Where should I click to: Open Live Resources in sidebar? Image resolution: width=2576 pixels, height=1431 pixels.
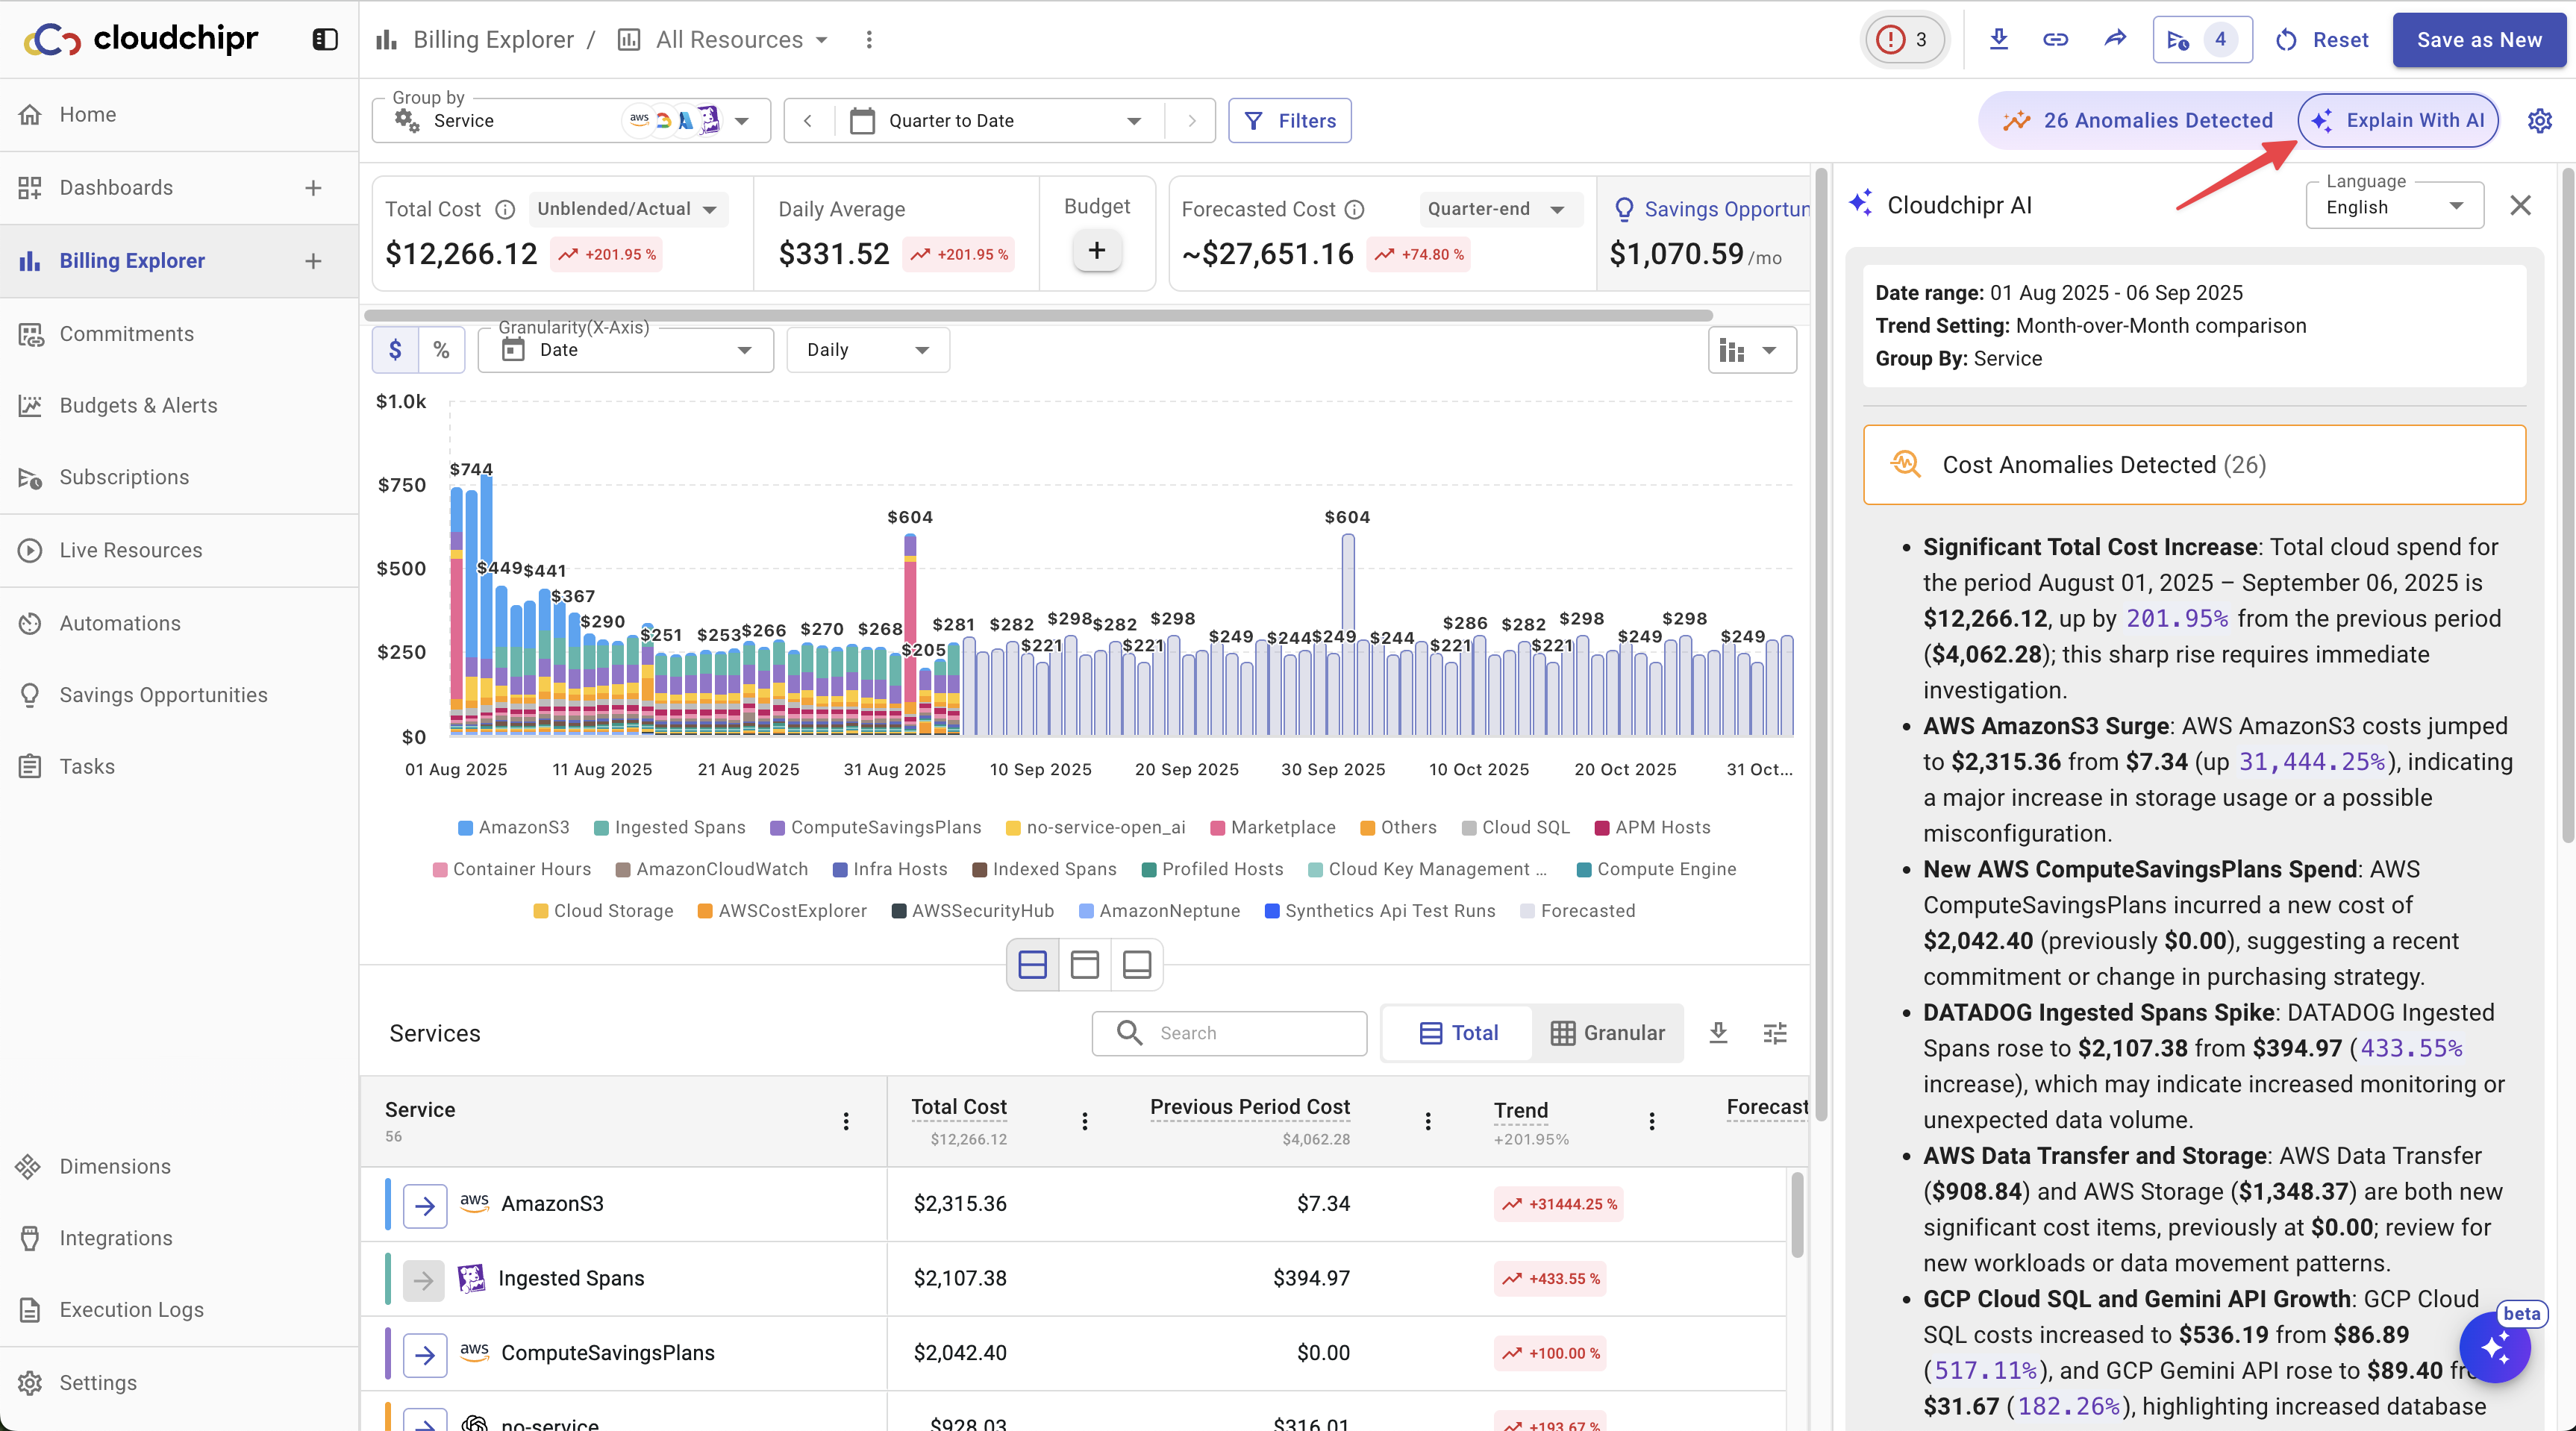point(179,550)
